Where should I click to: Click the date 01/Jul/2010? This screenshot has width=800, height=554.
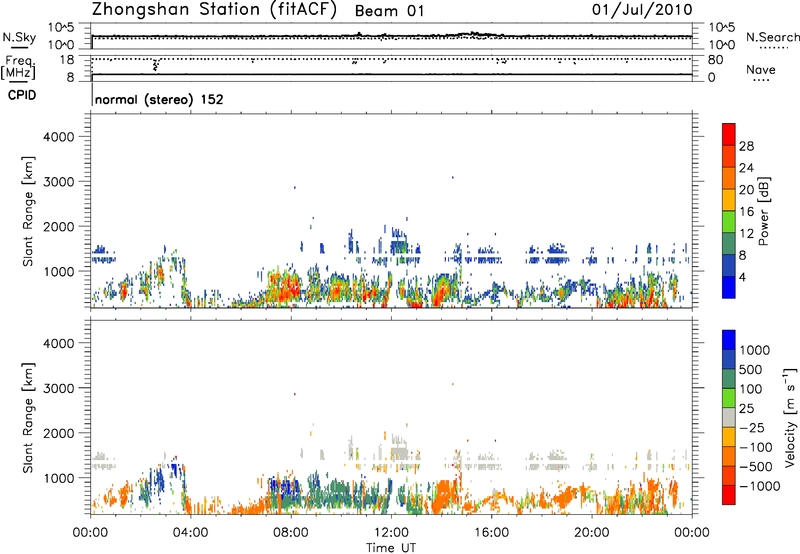[642, 10]
